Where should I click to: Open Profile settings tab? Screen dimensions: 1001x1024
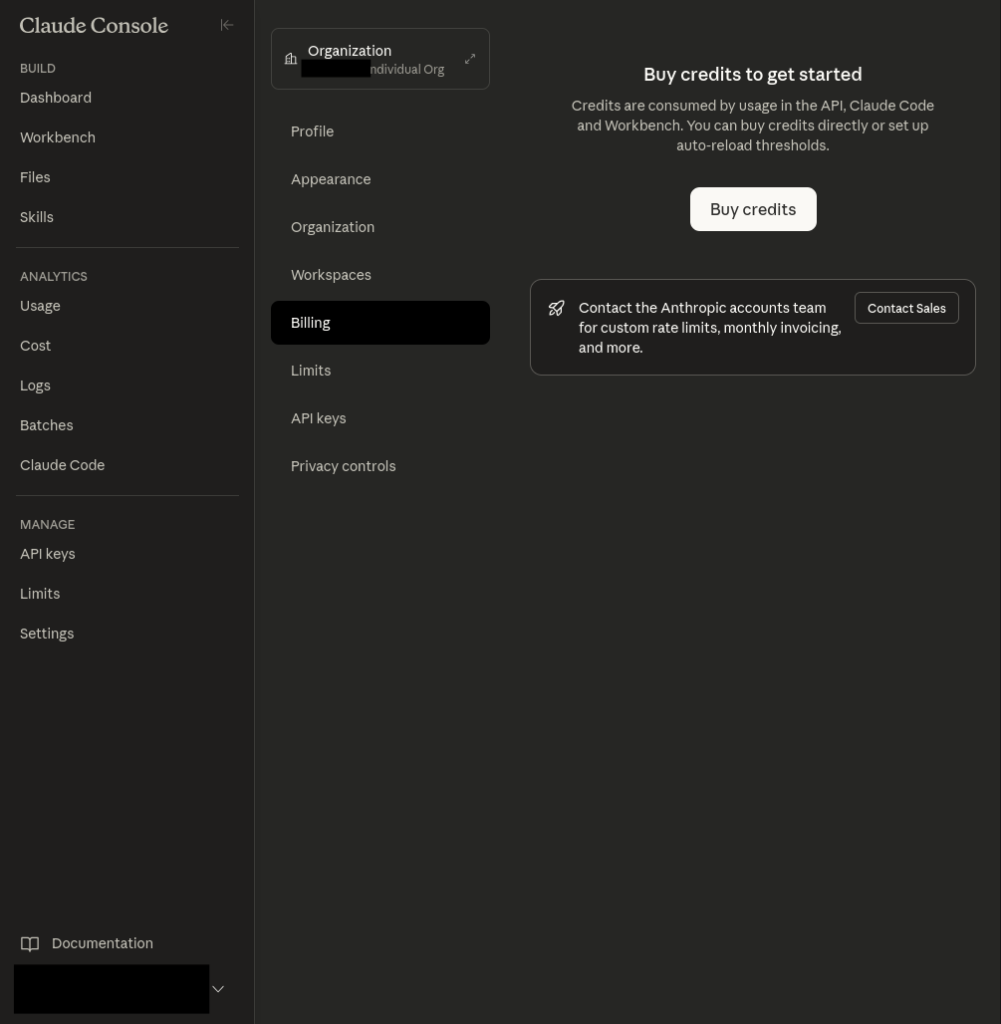click(312, 131)
